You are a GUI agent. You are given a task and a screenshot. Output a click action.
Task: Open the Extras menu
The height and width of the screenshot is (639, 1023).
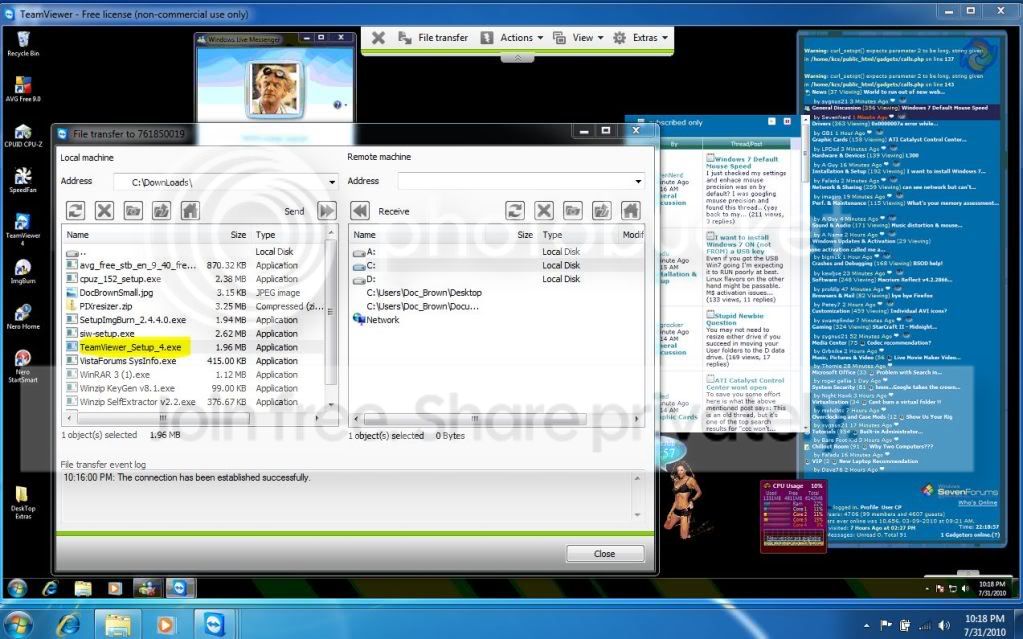click(x=641, y=38)
